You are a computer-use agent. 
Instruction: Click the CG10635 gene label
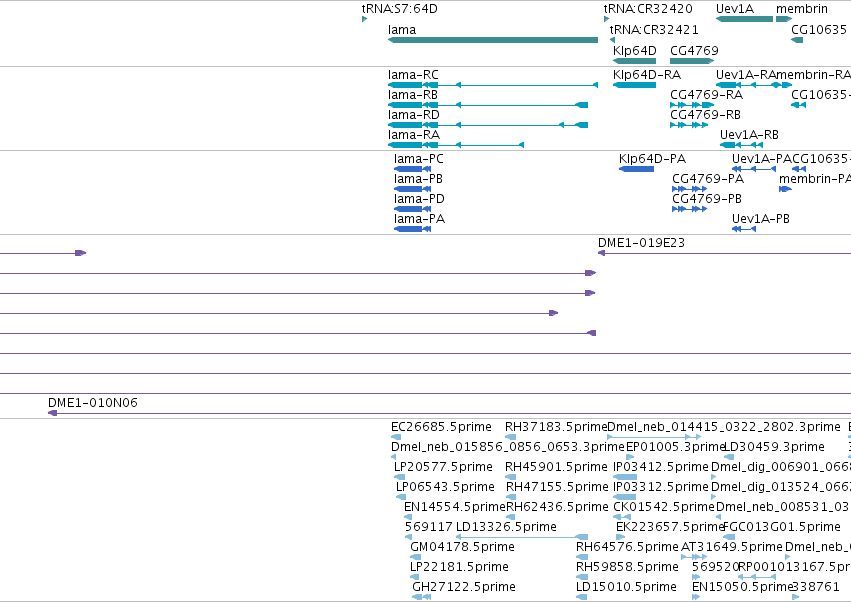(818, 29)
